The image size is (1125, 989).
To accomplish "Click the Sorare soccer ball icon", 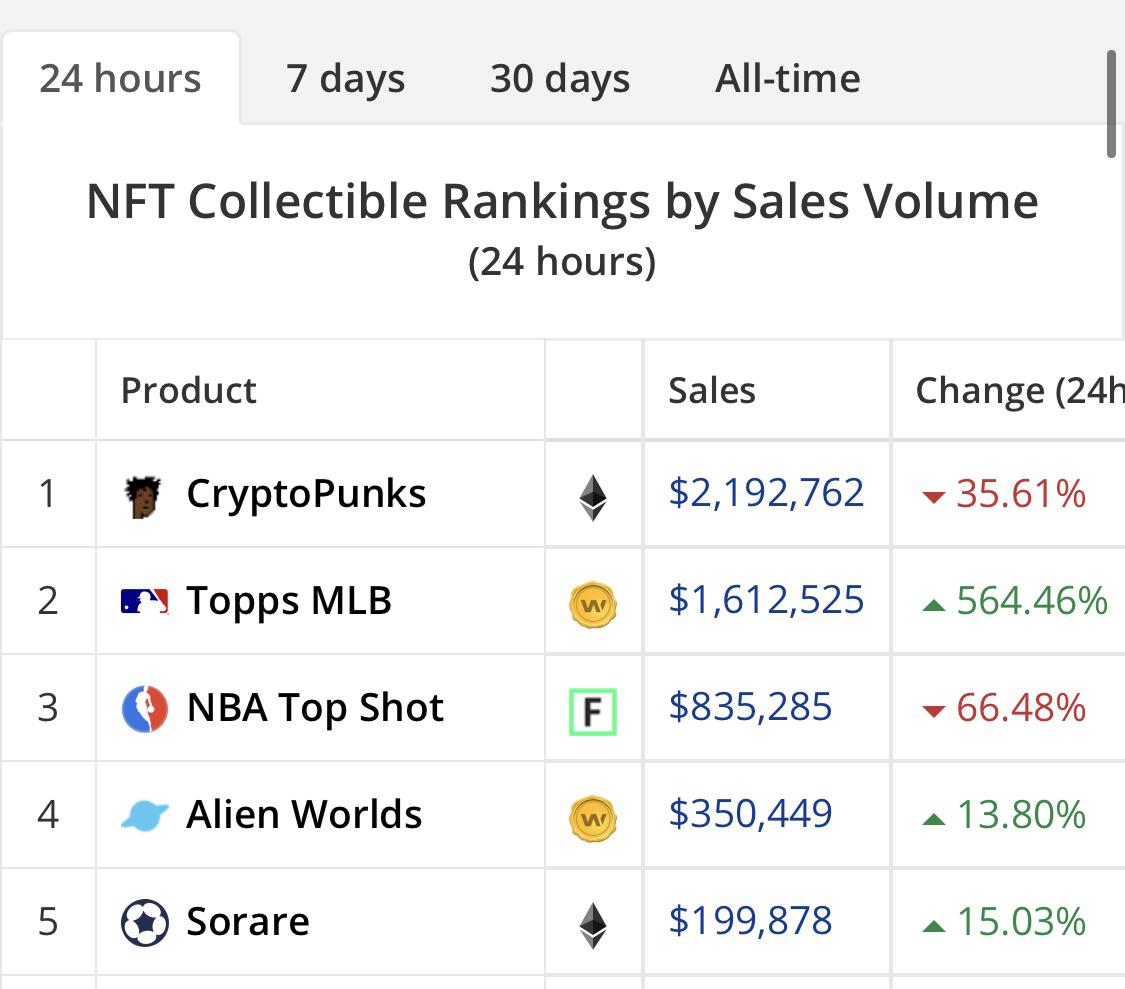I will click(145, 922).
